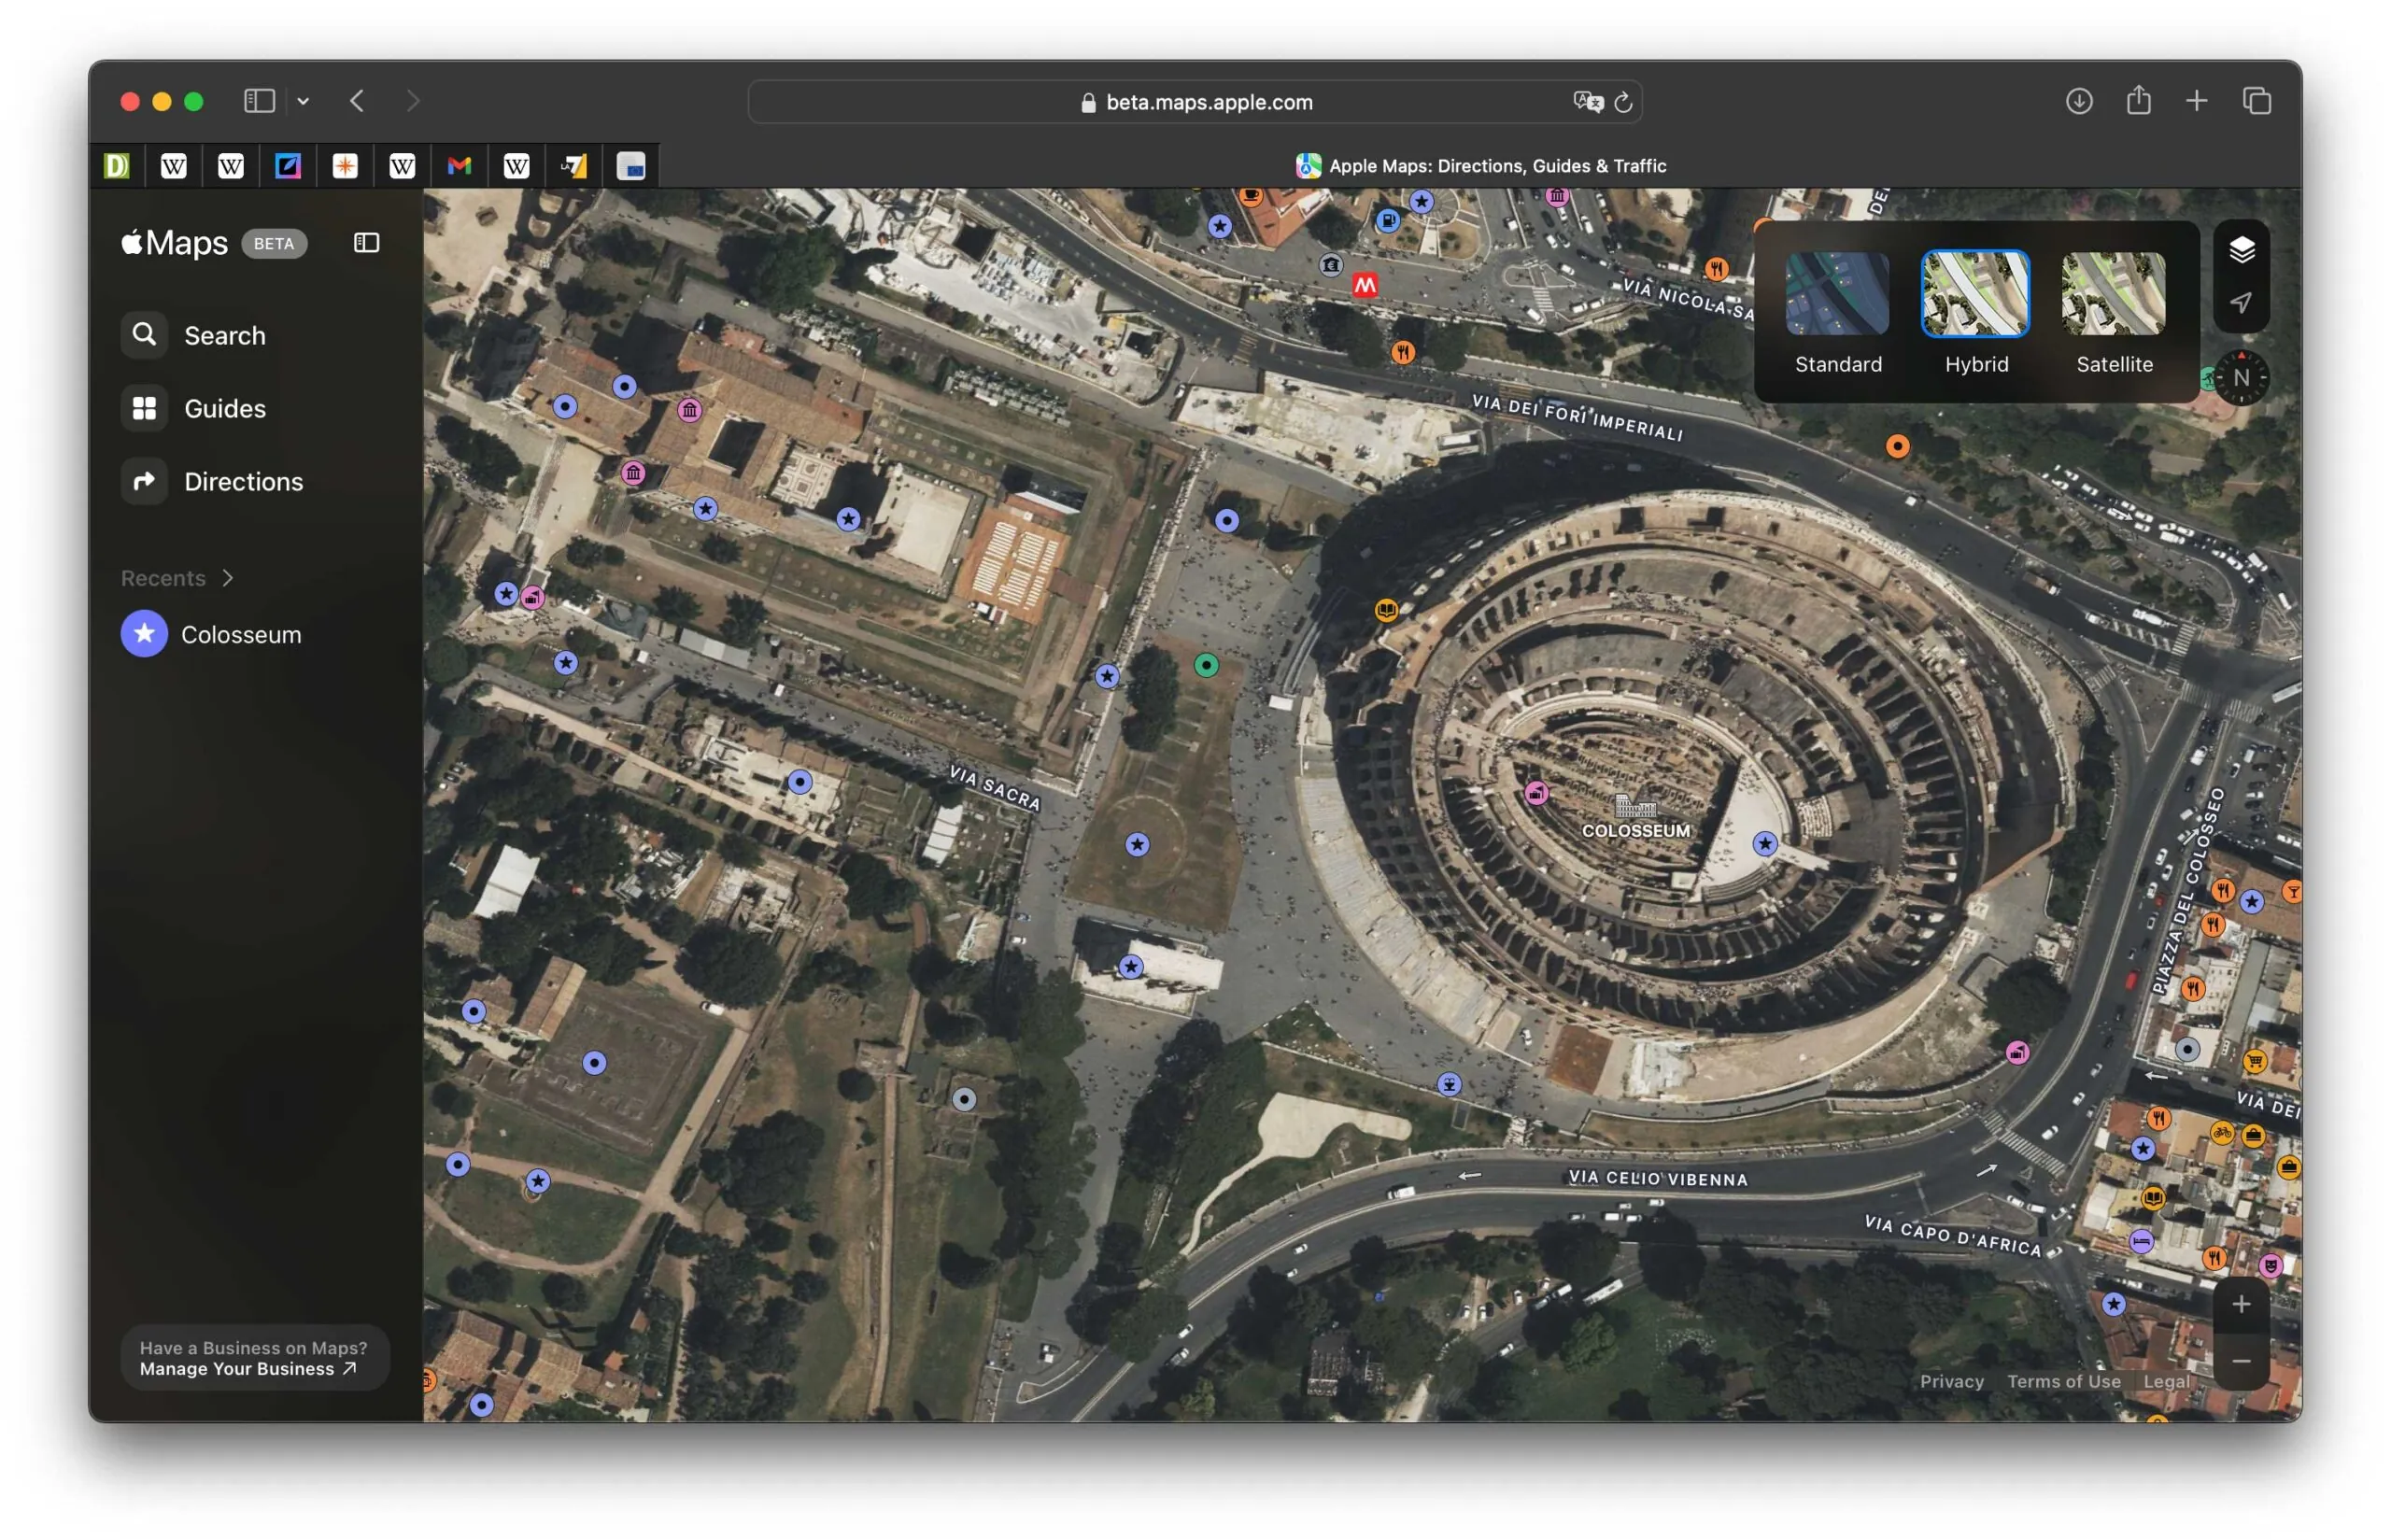
Task: Click the Privacy link
Action: [x=1951, y=1381]
